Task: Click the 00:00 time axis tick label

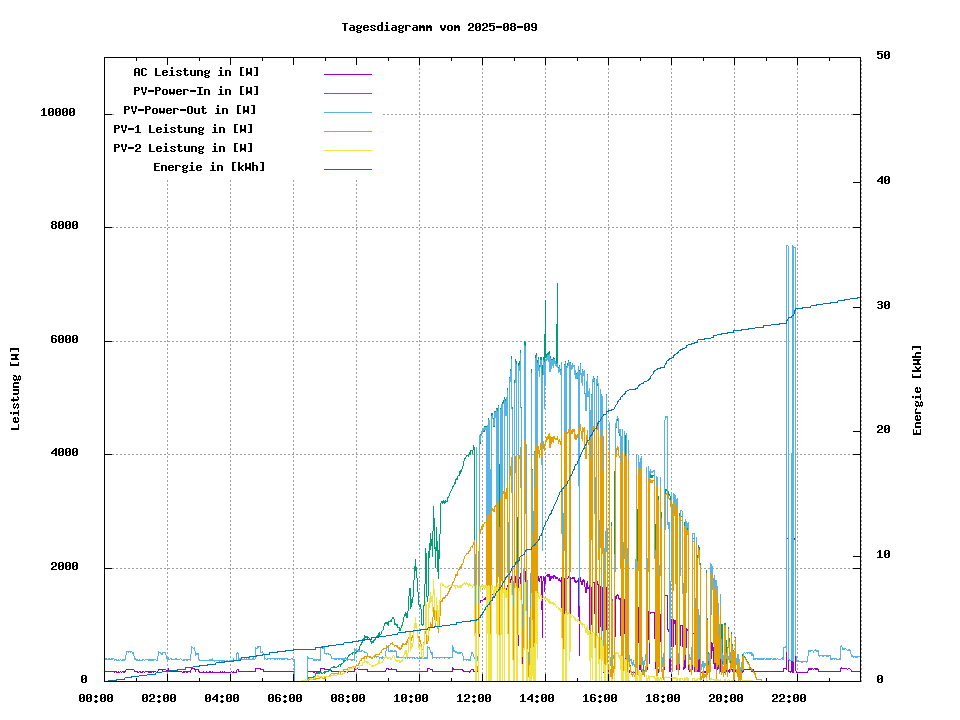Action: click(96, 698)
